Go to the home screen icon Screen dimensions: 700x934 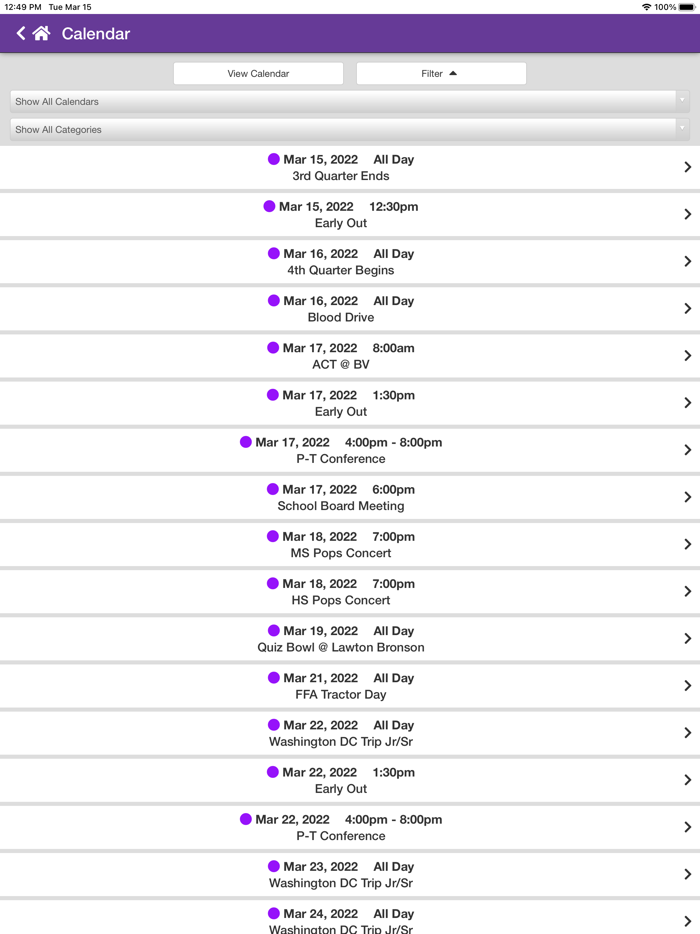pyautogui.click(x=41, y=33)
